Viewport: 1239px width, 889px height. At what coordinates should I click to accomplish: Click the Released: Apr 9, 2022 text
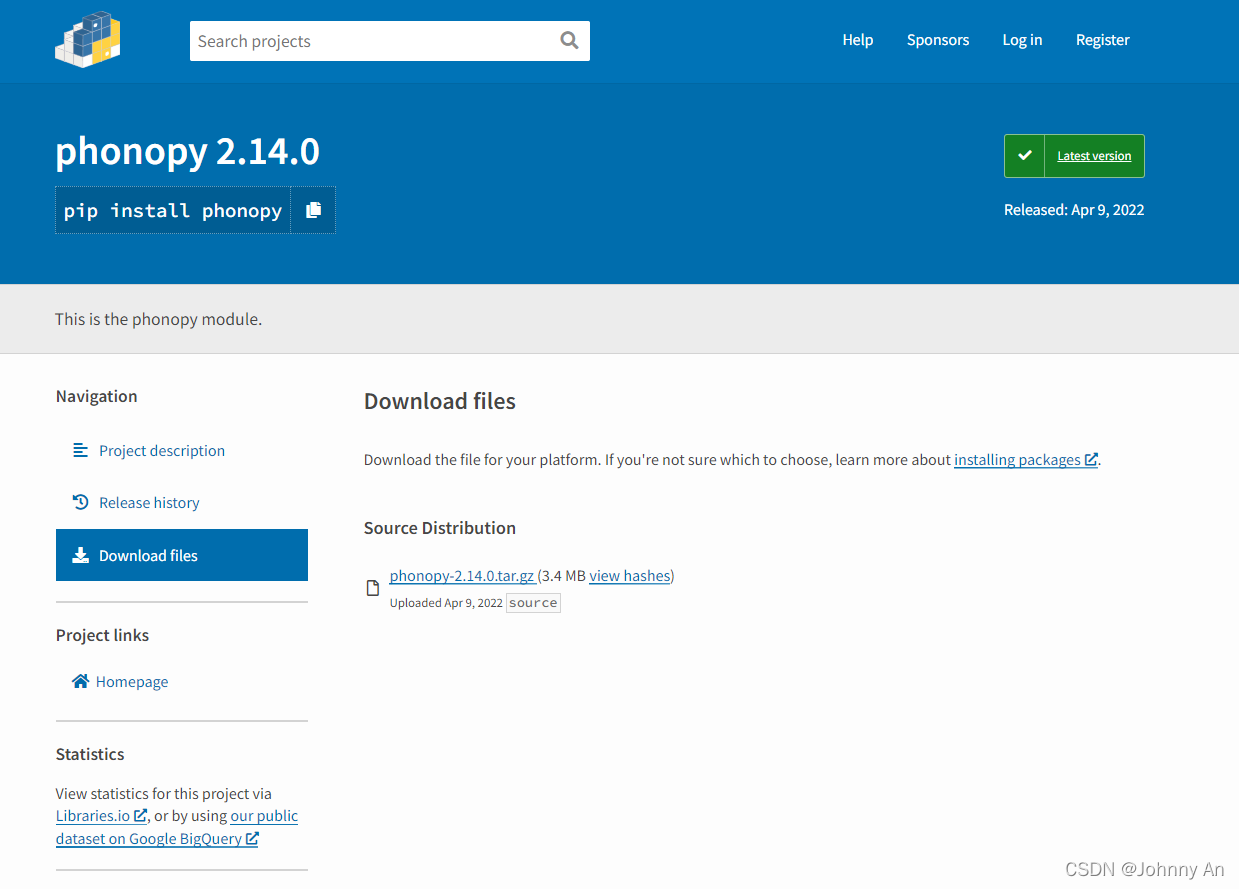tap(1074, 210)
